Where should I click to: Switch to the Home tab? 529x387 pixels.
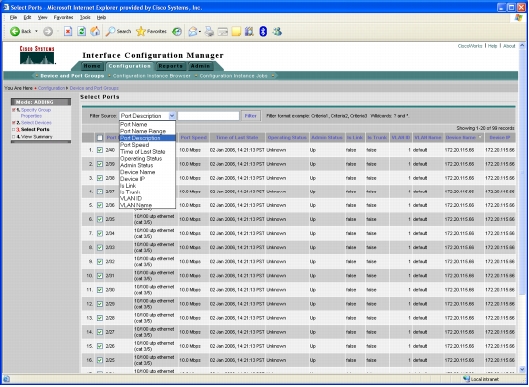pyautogui.click(x=92, y=66)
